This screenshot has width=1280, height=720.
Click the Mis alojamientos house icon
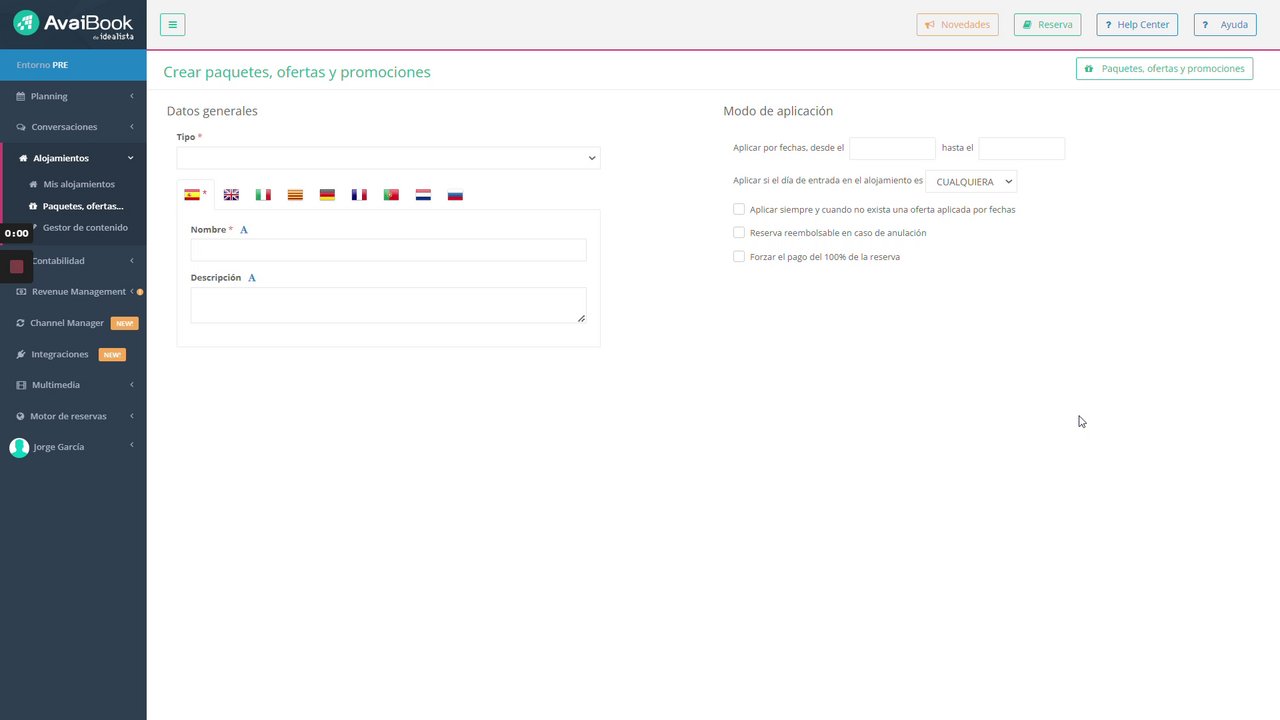point(33,185)
